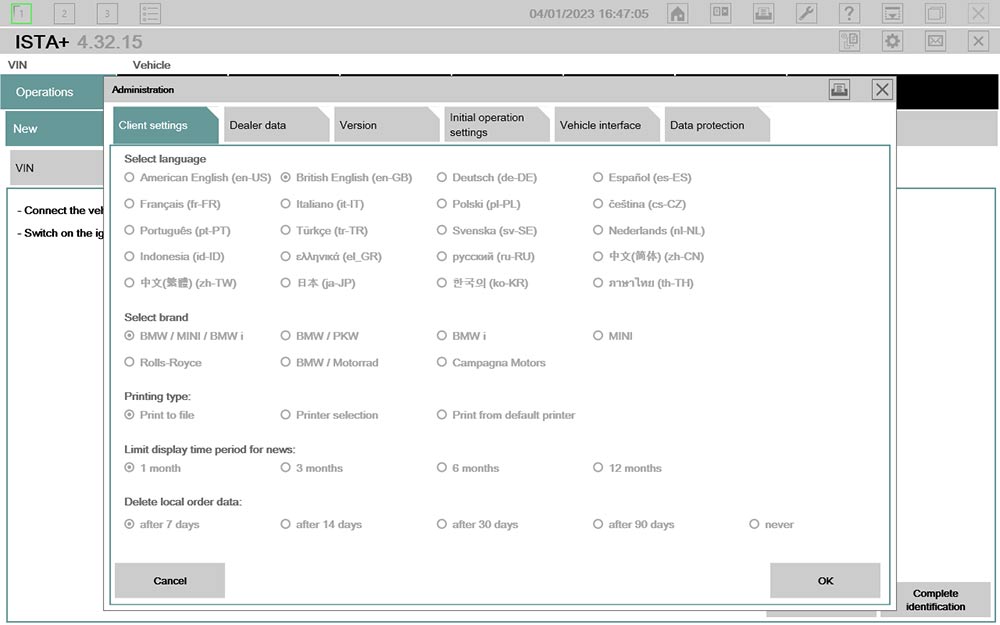
Task: Click the printer icon in top toolbar
Action: click(763, 13)
